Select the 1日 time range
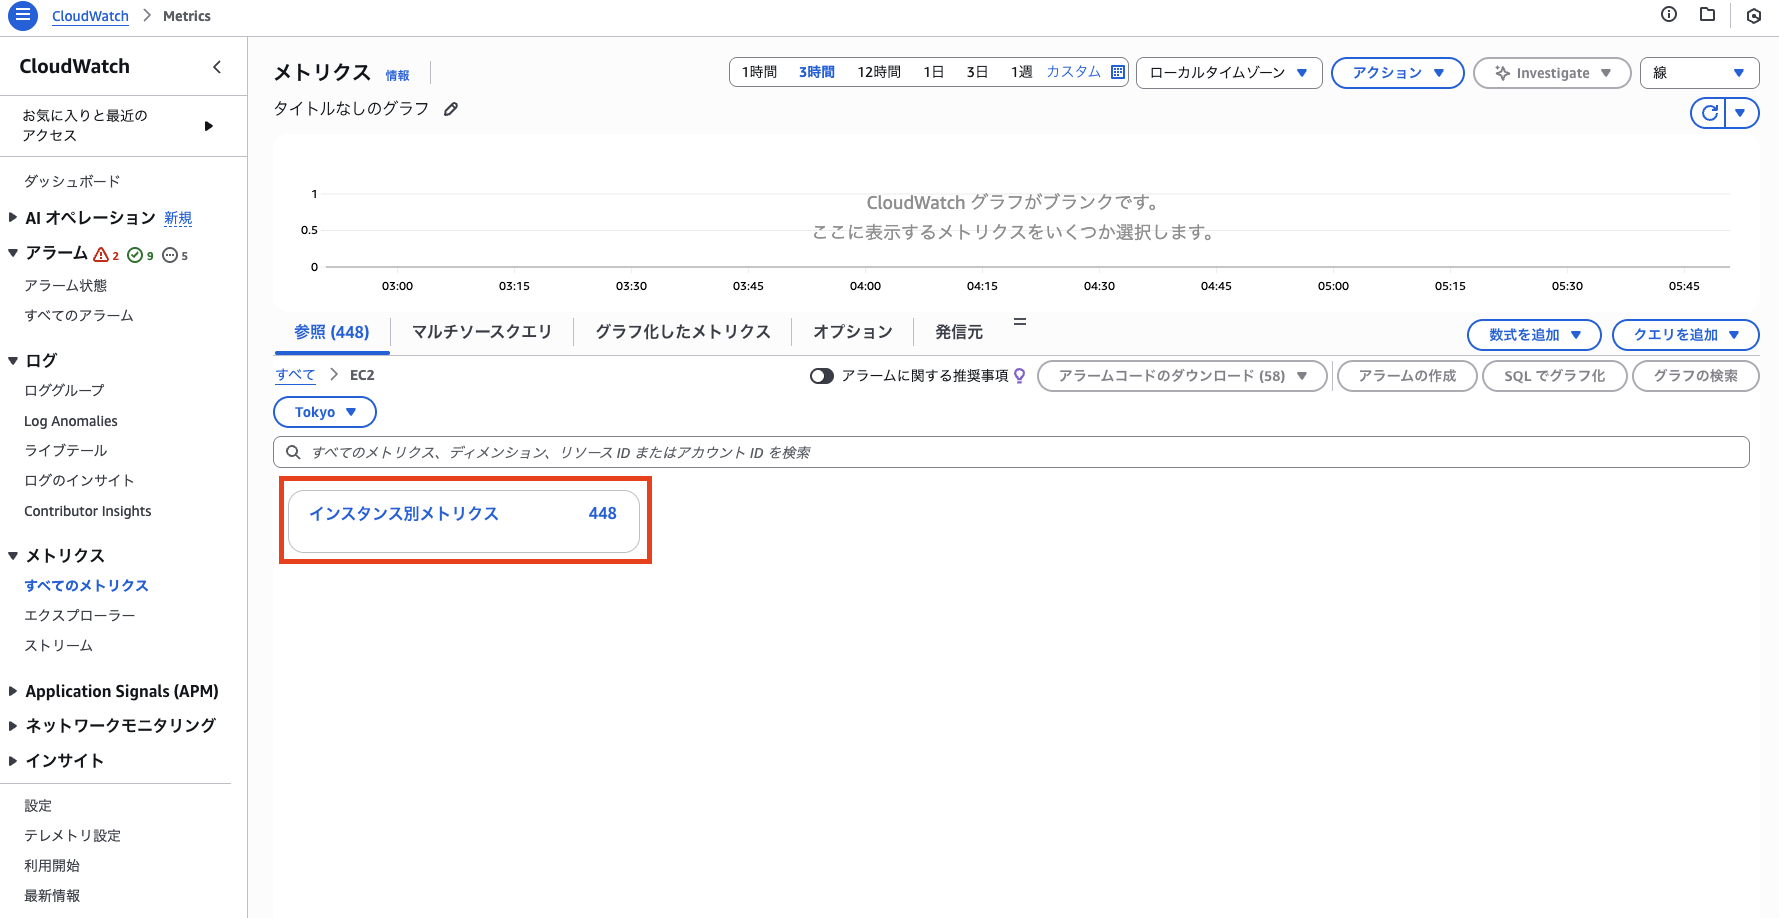 [933, 72]
